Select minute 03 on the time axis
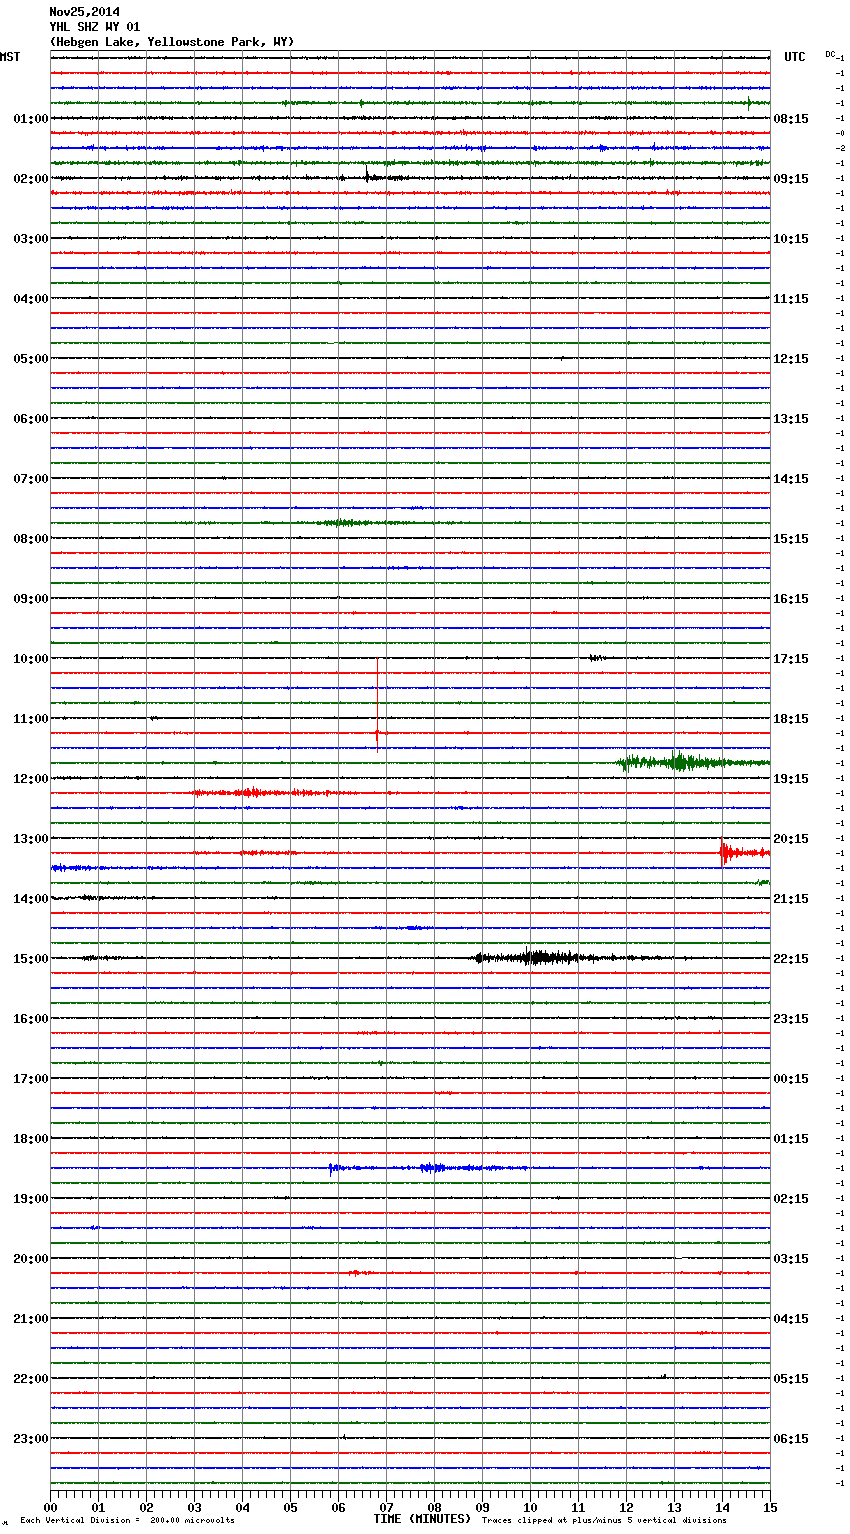Image resolution: width=850 pixels, height=1534 pixels. pos(194,1507)
